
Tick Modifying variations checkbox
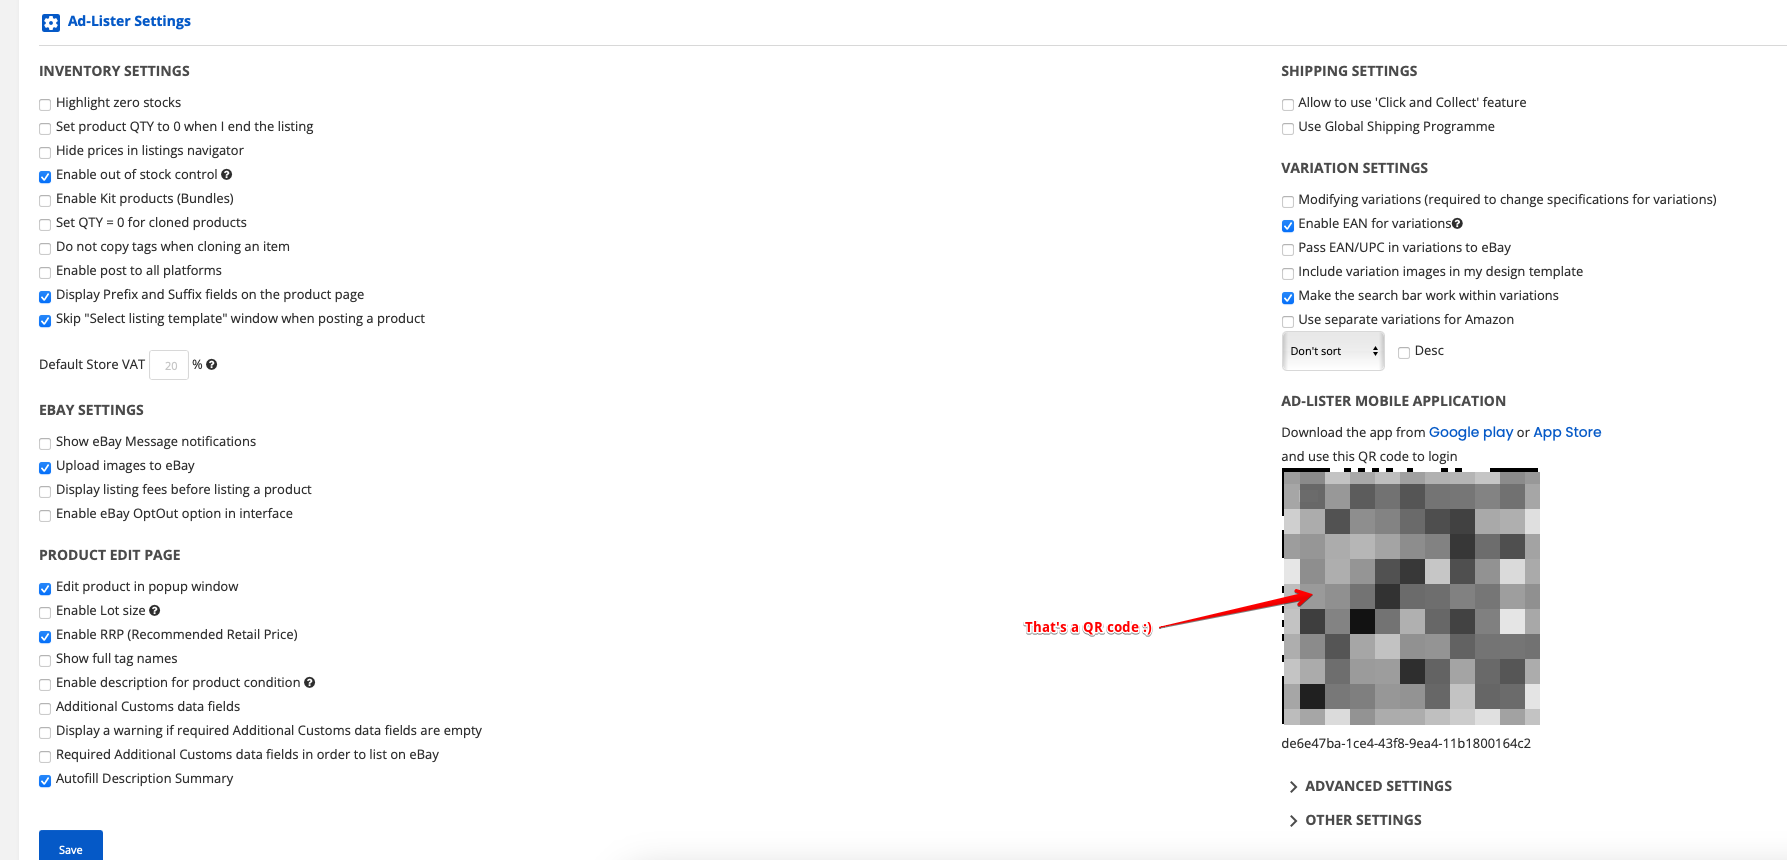tap(1288, 201)
